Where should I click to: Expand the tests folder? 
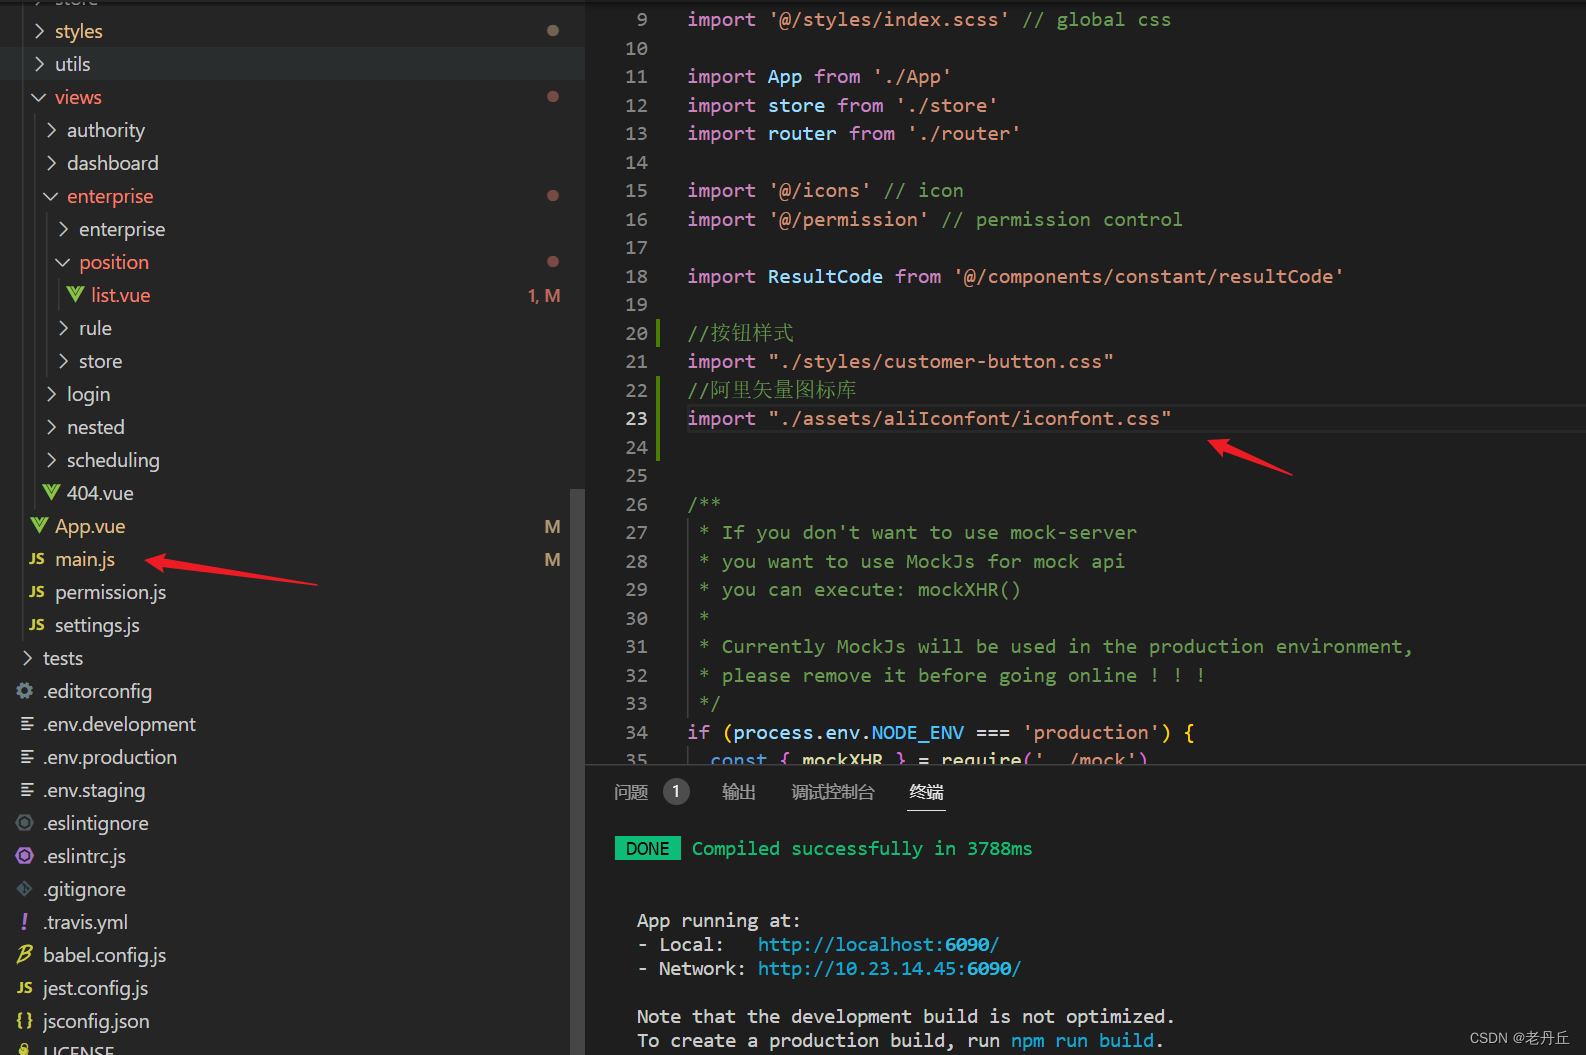tap(27, 658)
